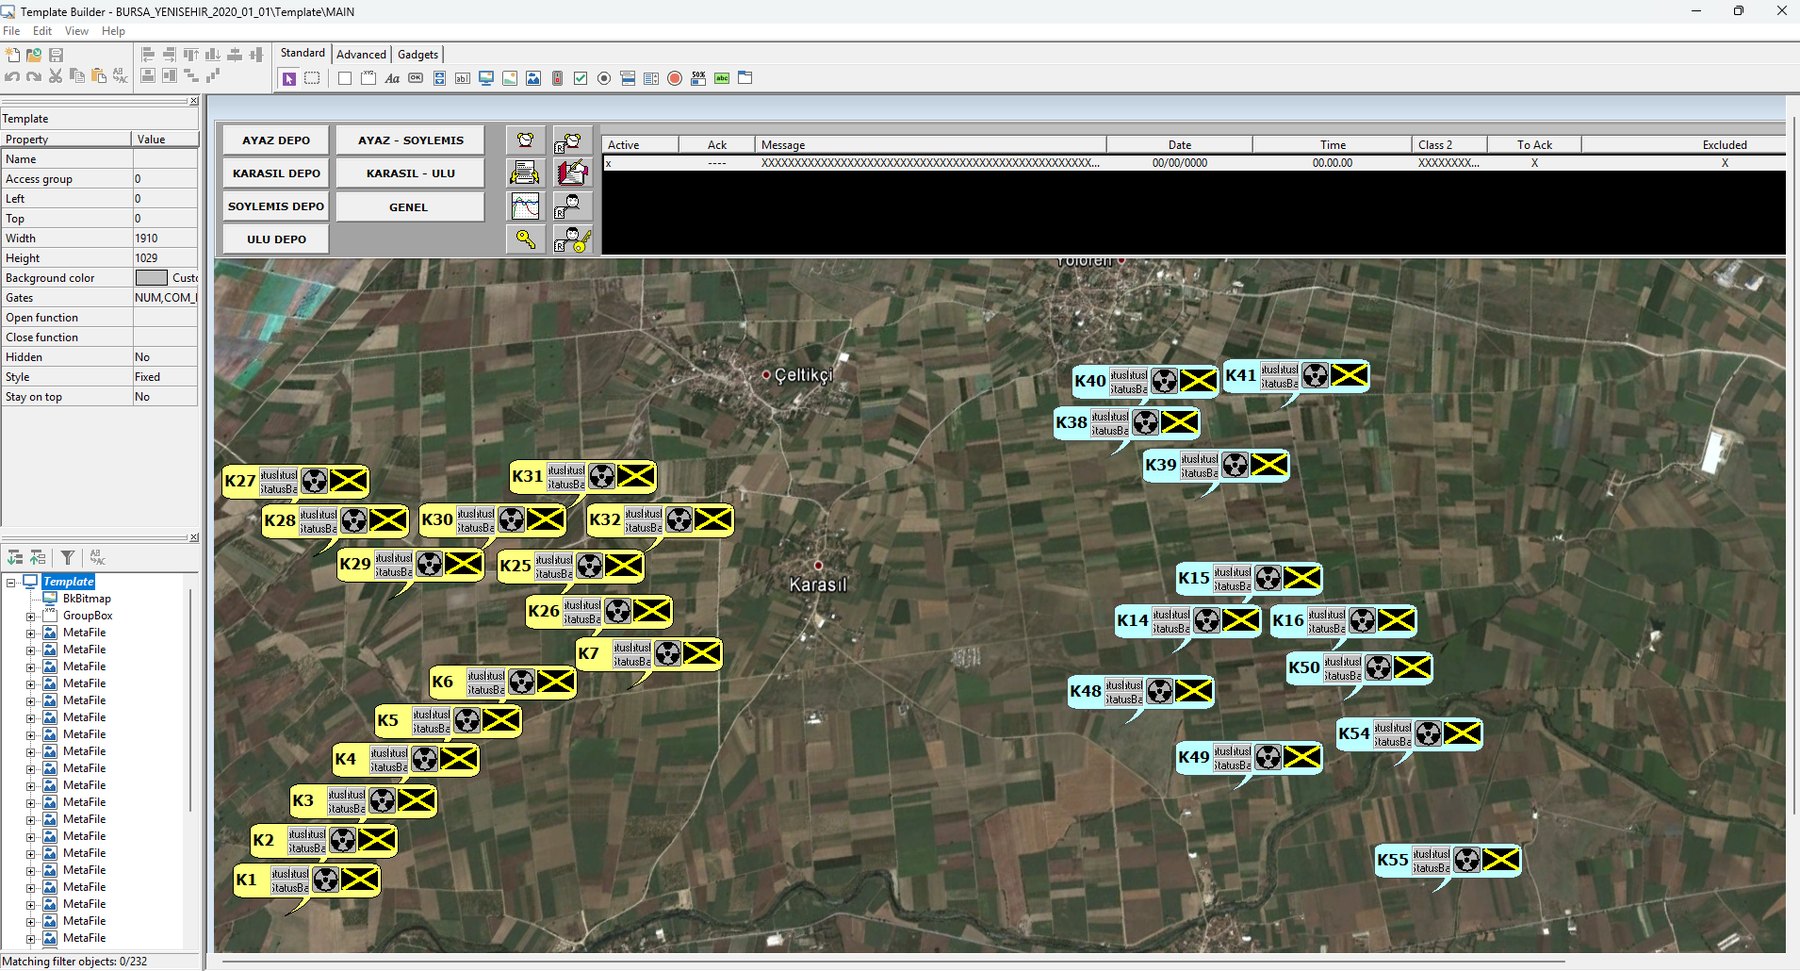Image resolution: width=1800 pixels, height=971 pixels.
Task: Pick the MetaFile picture component tool
Action: tap(533, 78)
